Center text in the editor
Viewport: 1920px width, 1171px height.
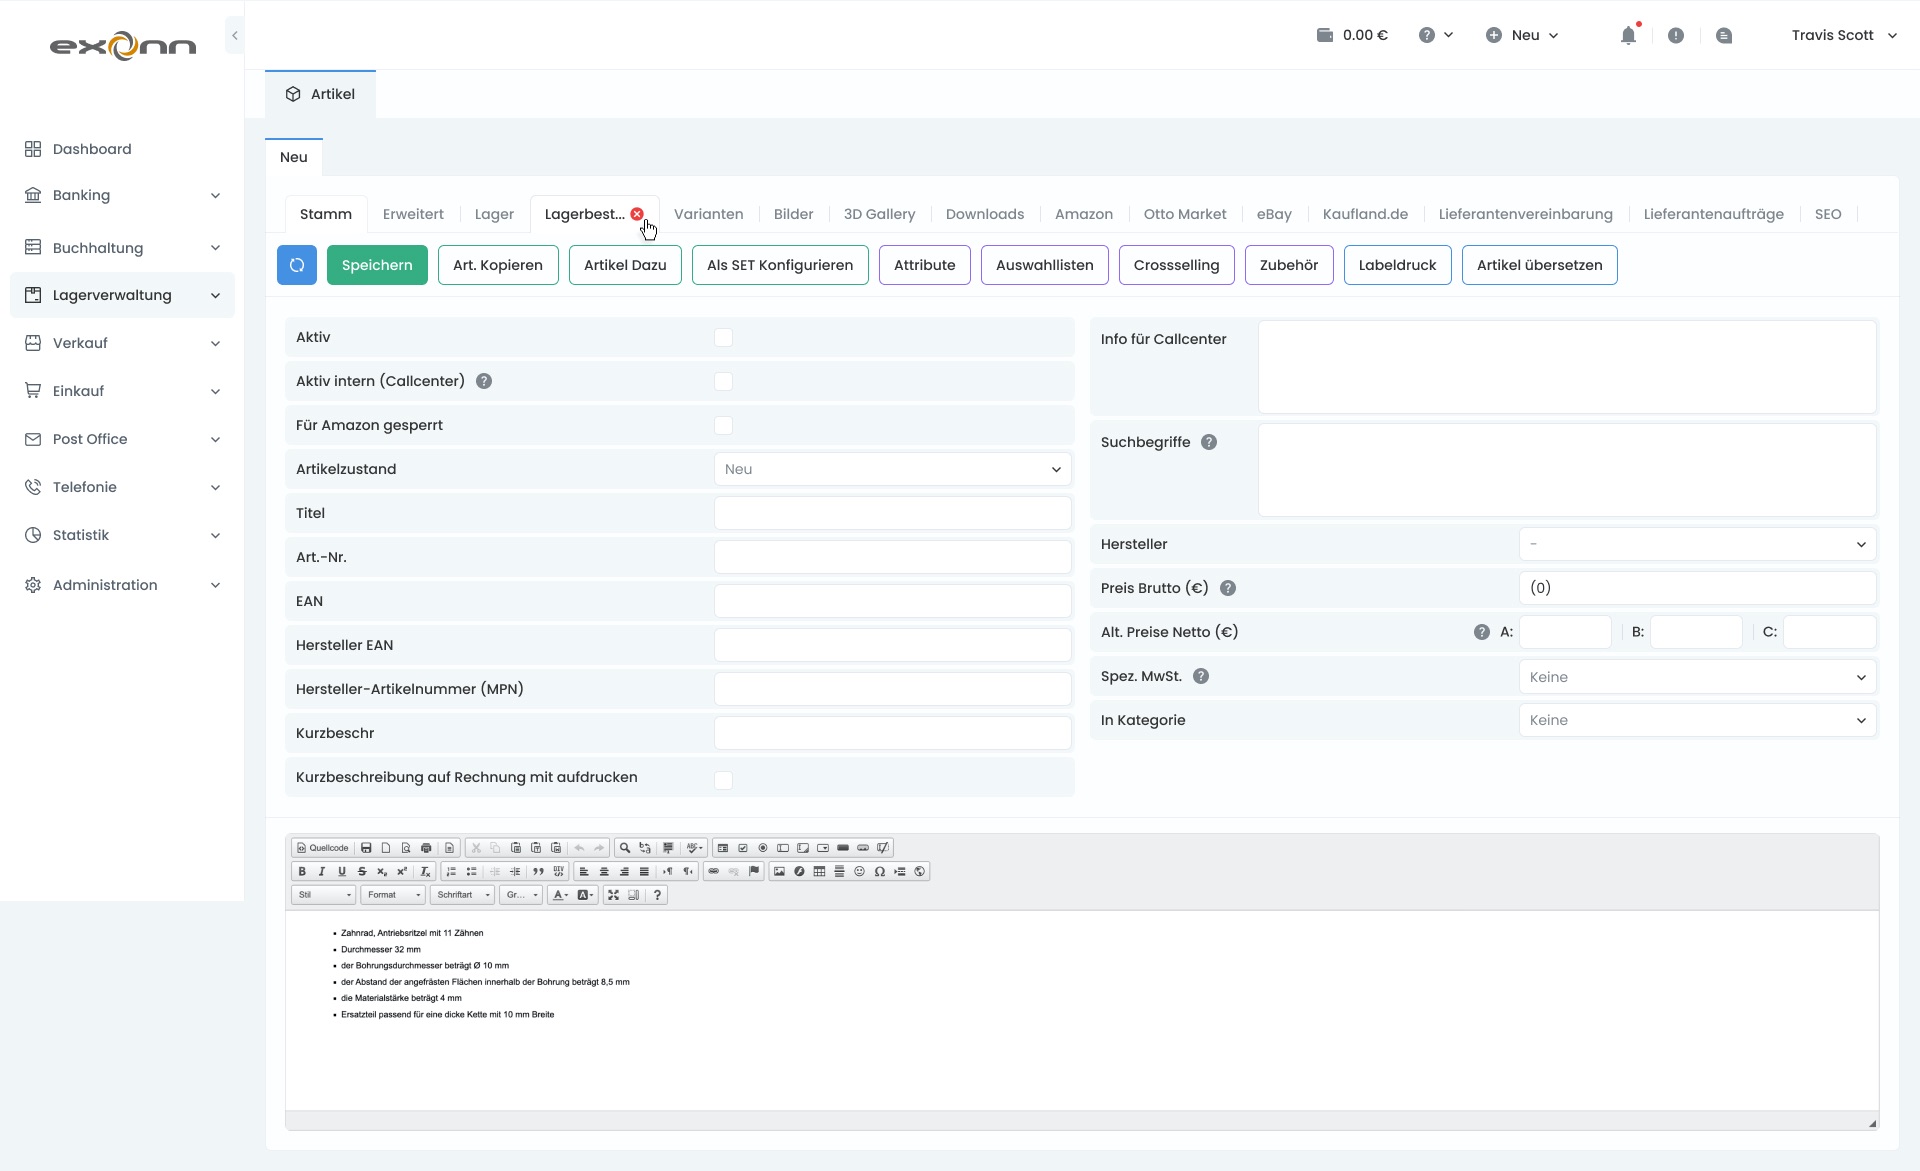[x=604, y=871]
